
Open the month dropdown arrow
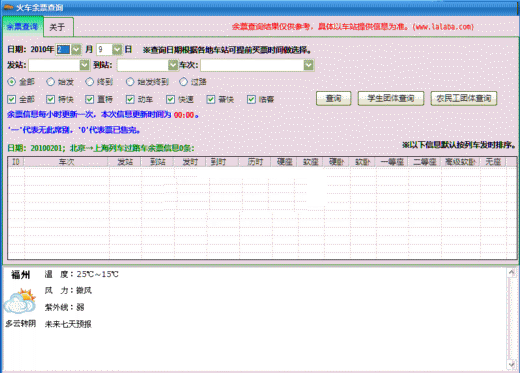point(77,50)
